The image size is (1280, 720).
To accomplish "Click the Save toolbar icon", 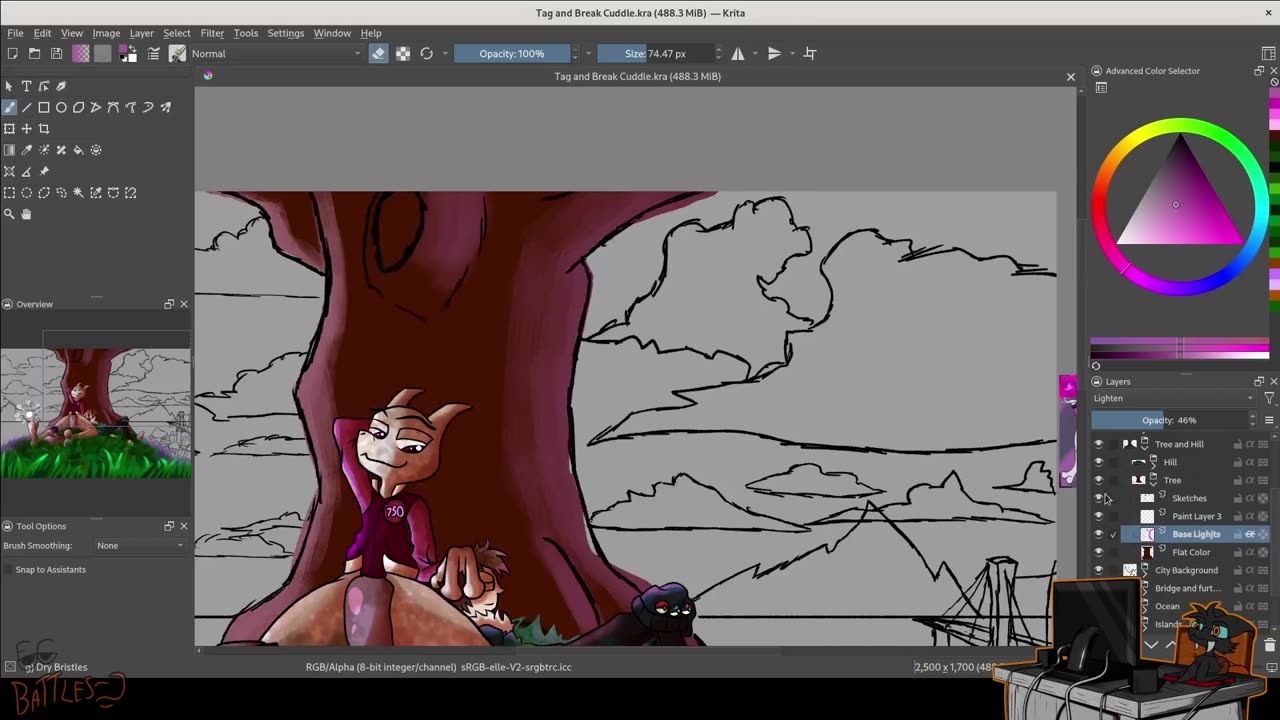I will coord(56,54).
